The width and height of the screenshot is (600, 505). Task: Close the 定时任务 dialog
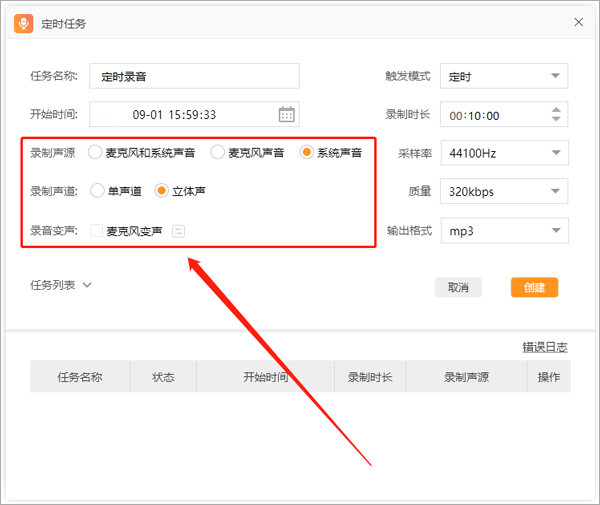pyautogui.click(x=579, y=22)
